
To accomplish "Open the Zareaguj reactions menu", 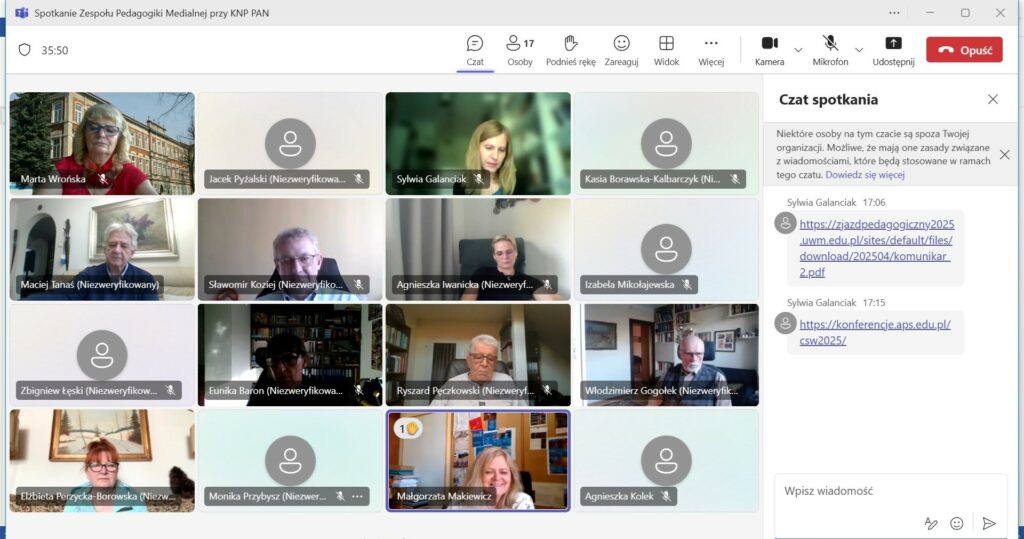I will coord(621,49).
